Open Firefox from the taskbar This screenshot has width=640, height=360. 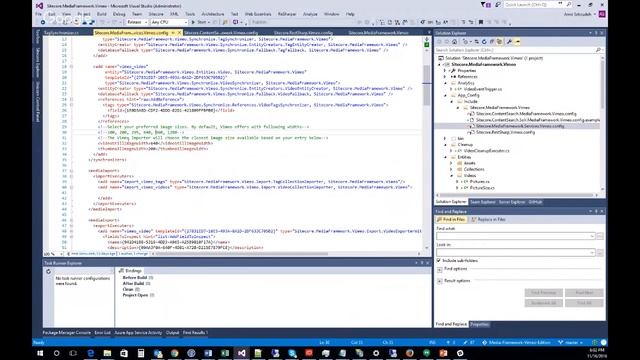pos(410,353)
